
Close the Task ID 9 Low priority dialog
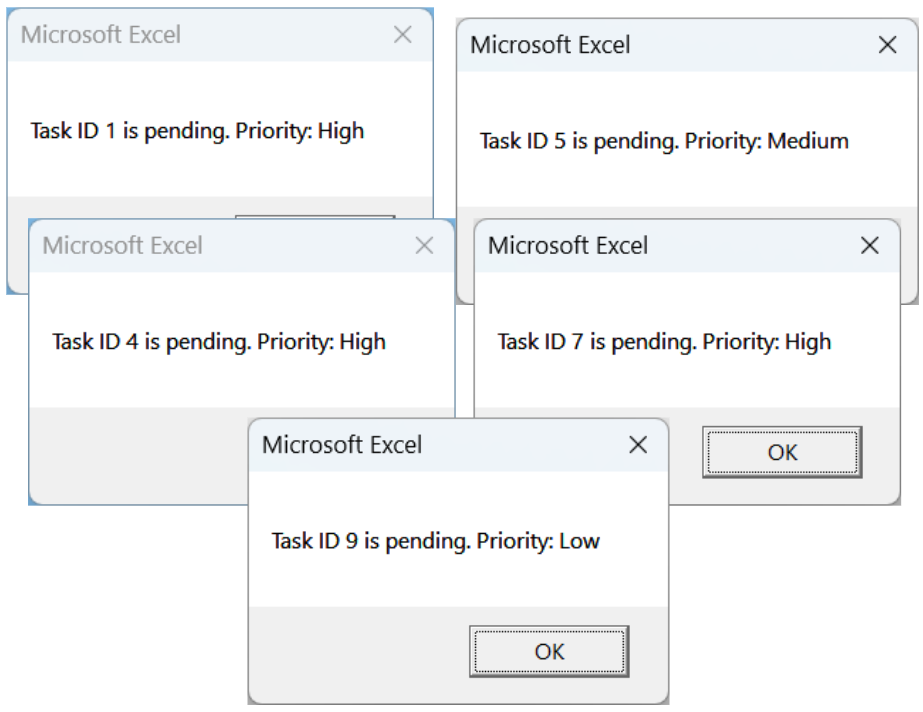[x=637, y=445]
